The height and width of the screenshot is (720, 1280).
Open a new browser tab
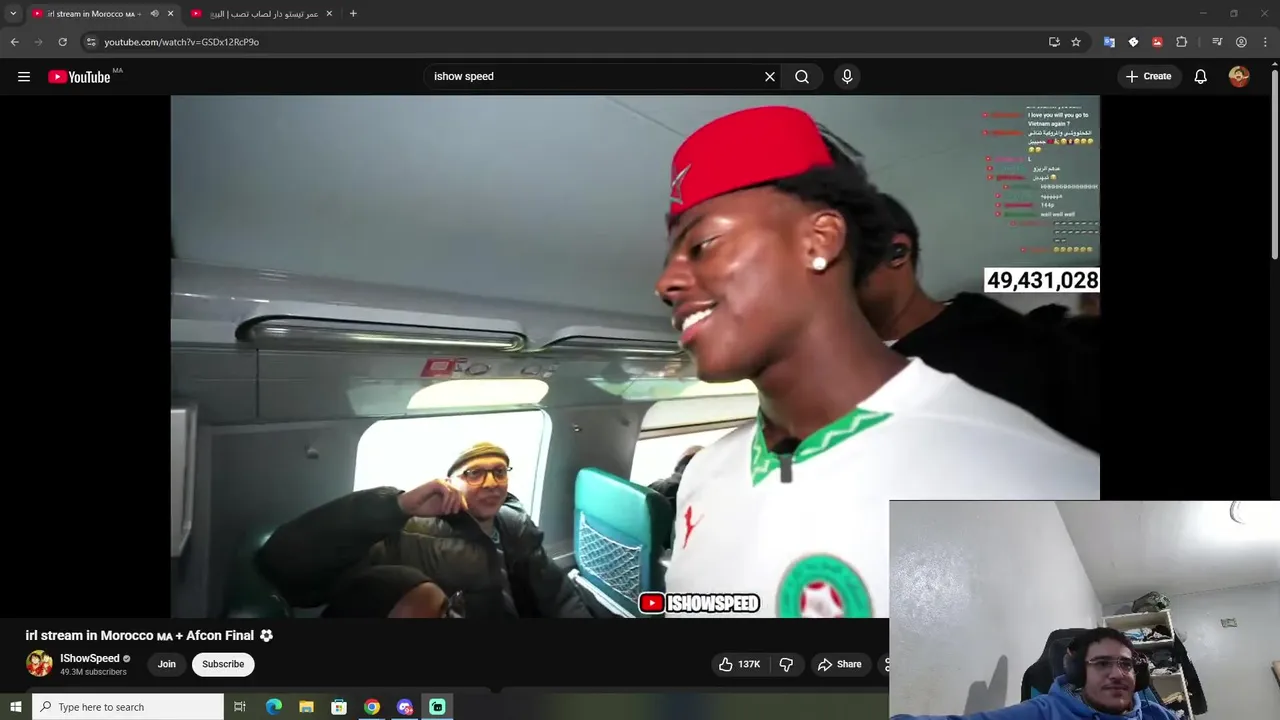click(353, 13)
